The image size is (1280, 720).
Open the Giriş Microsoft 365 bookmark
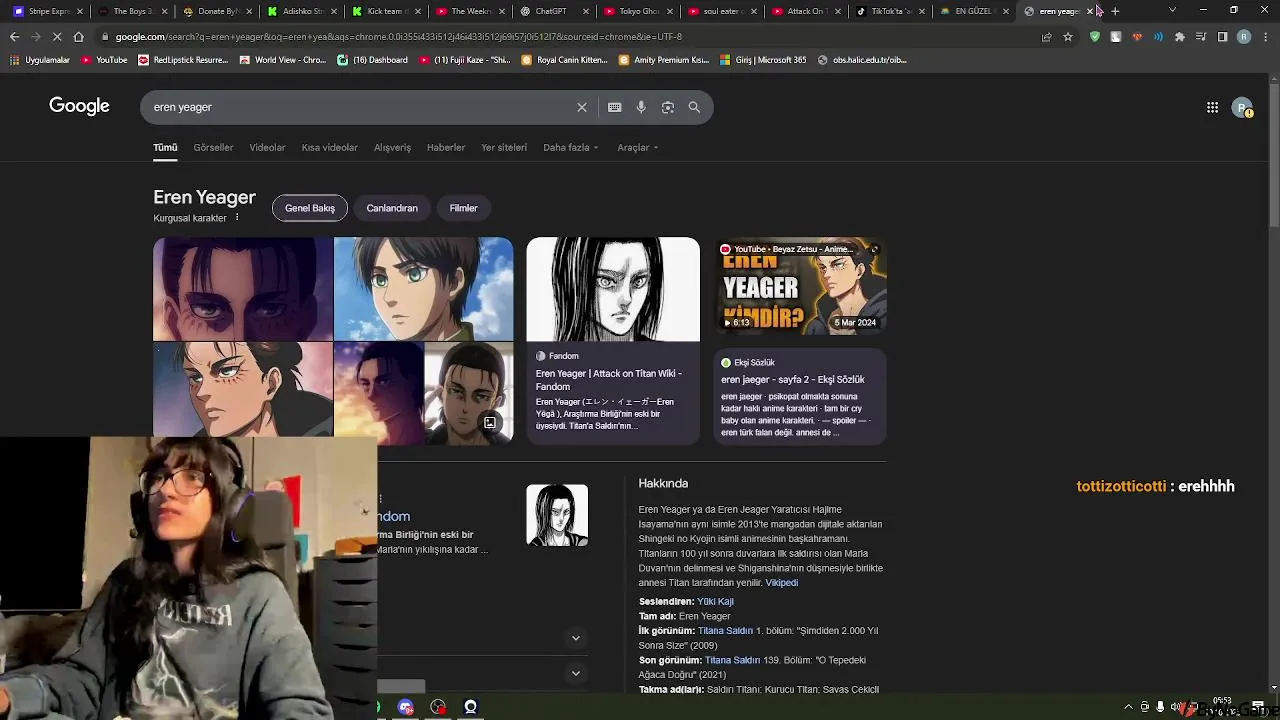pyautogui.click(x=764, y=60)
